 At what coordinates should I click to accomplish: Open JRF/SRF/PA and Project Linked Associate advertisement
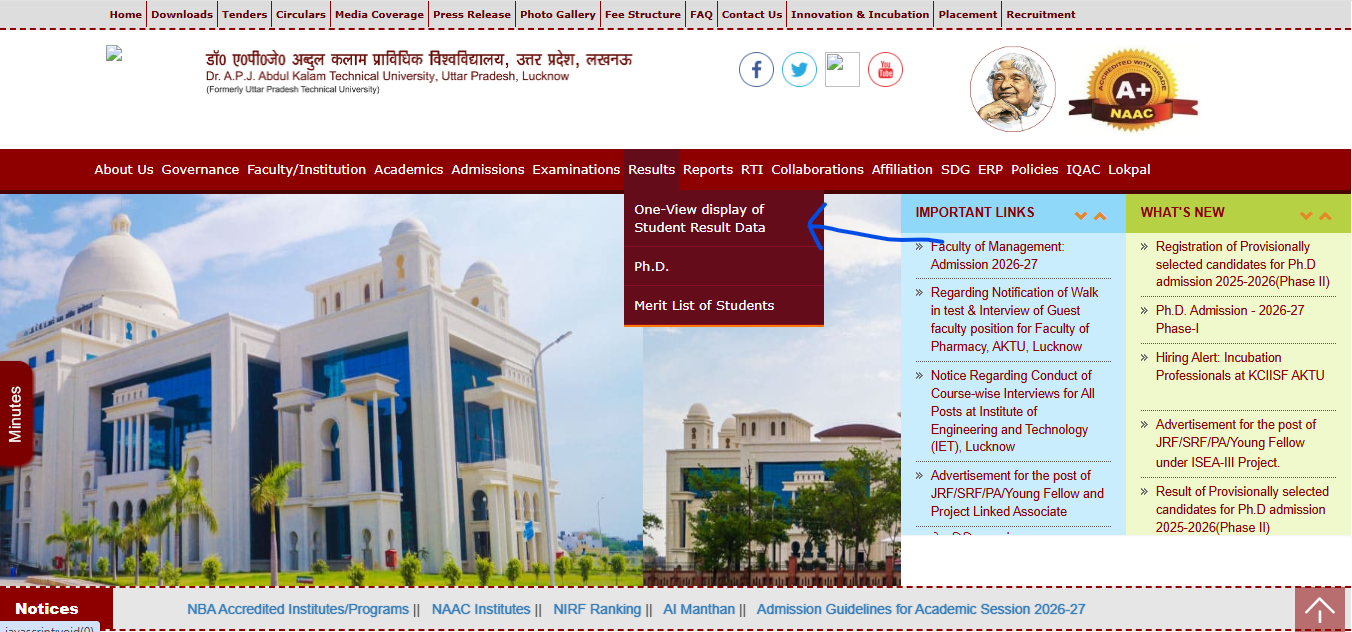[1017, 493]
